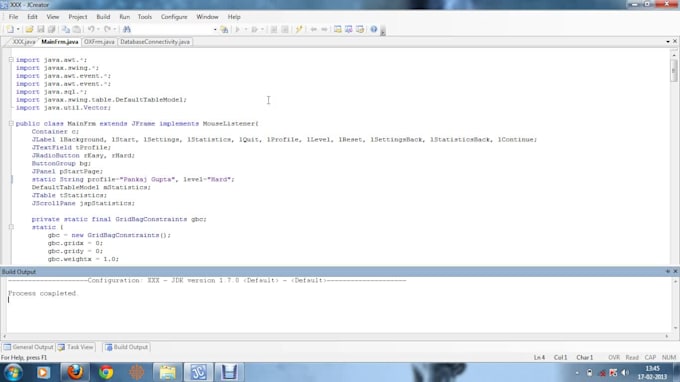Click the Paste toolbar icon
The width and height of the screenshot is (680, 382).
(76, 29)
